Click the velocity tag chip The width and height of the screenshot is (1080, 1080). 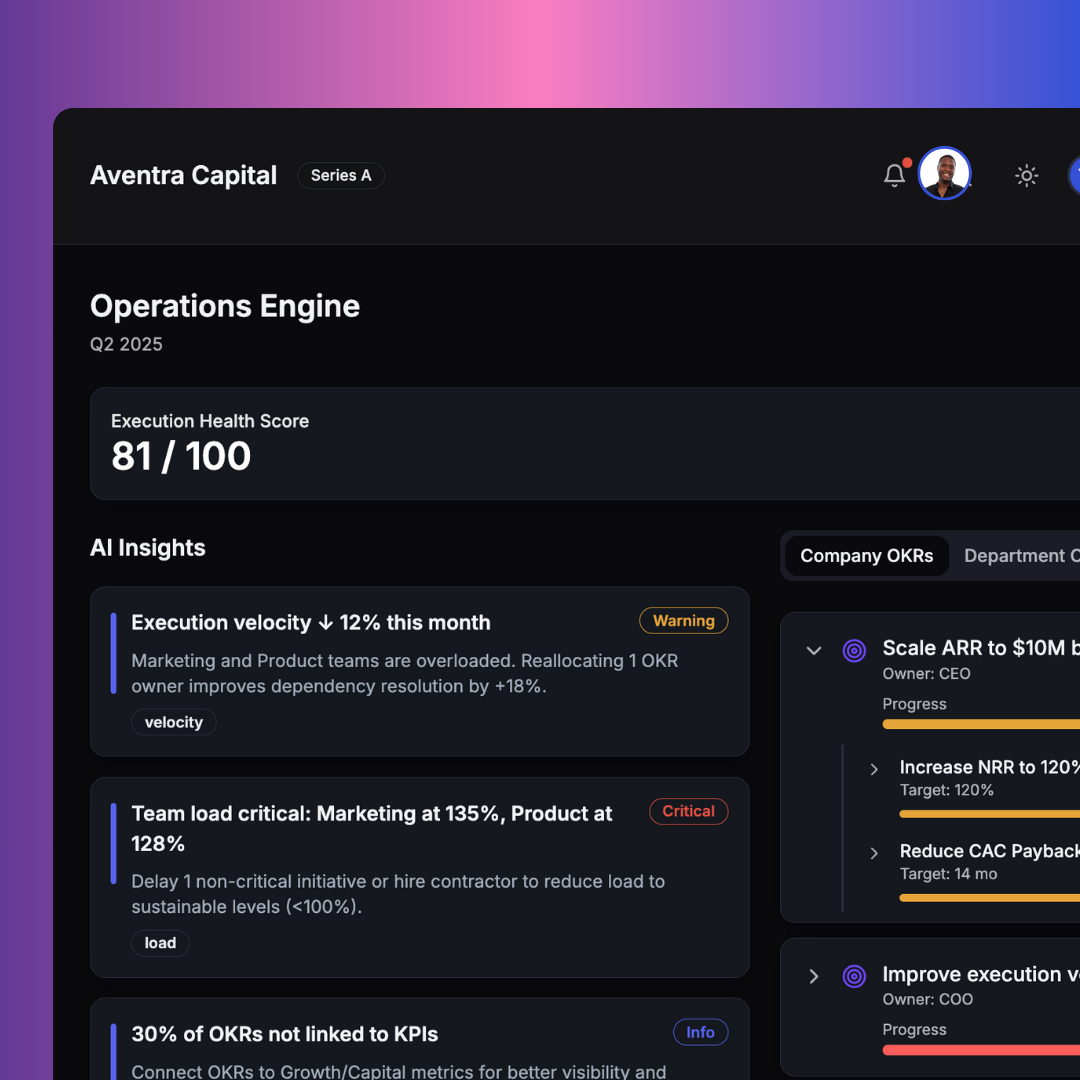pos(174,723)
